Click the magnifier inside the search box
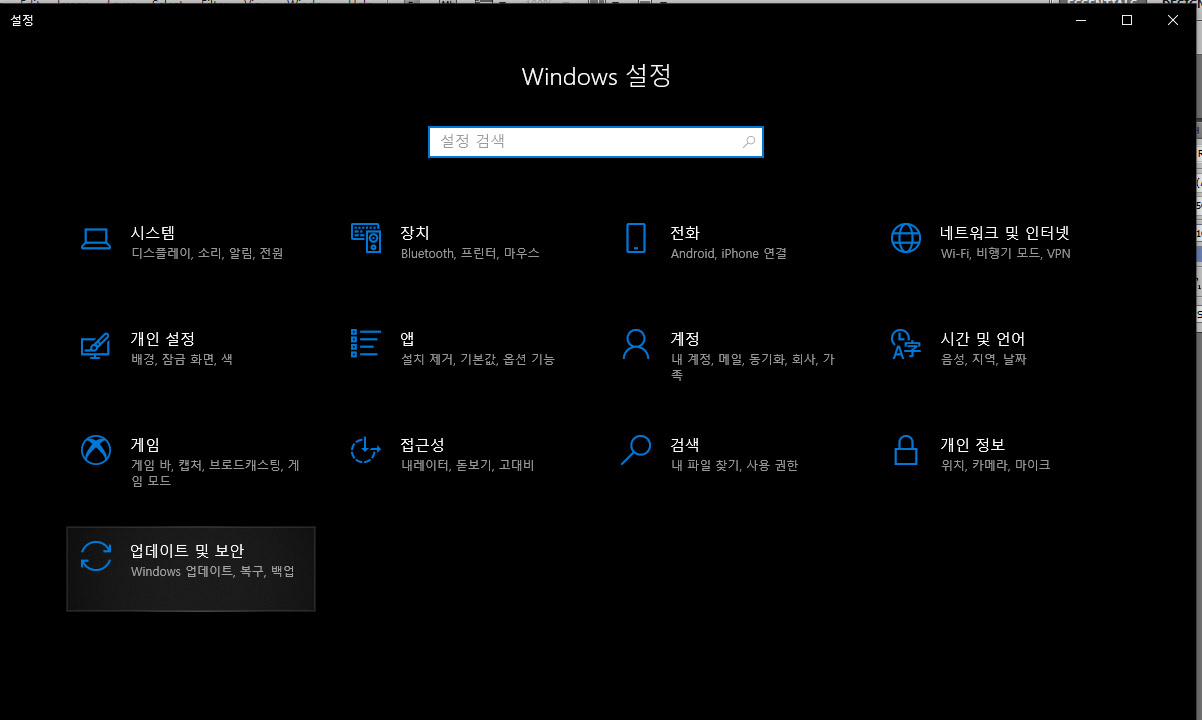Screen dimensions: 1202x720 (749, 142)
